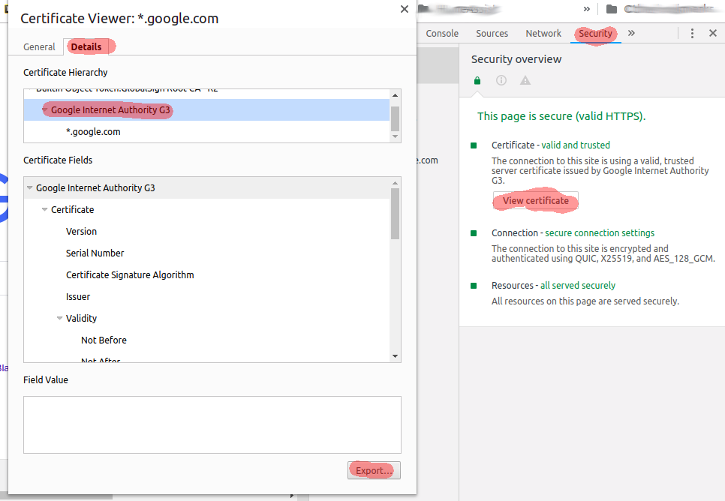The height and width of the screenshot is (501, 725).
Task: Select the Issuer field
Action: (78, 297)
